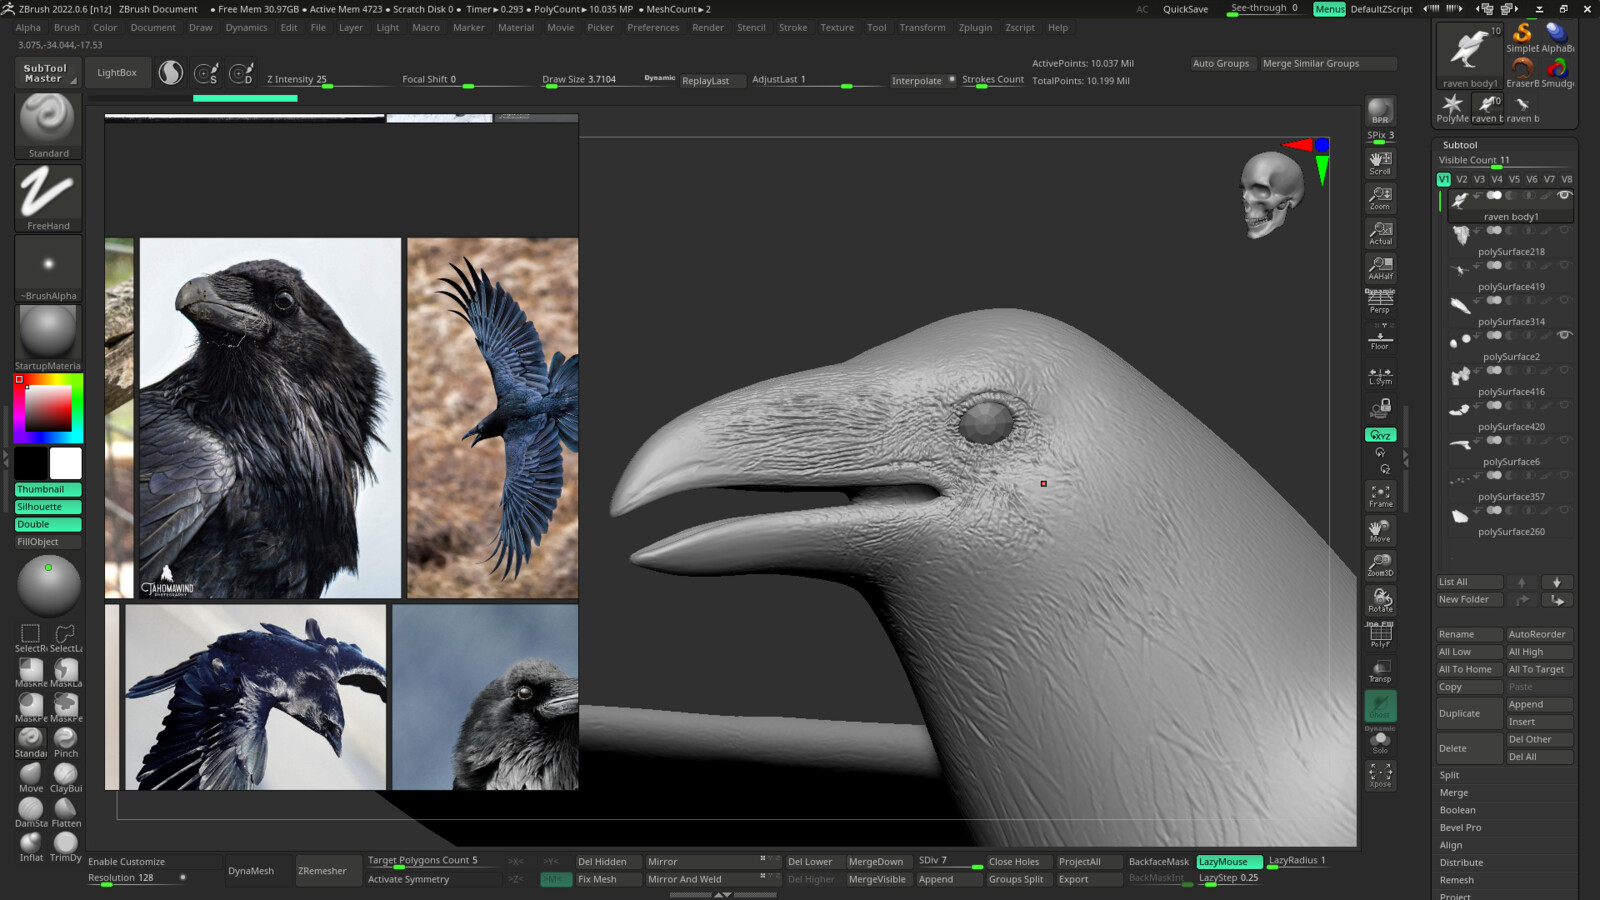Set canvas to Actual size
This screenshot has height=900, width=1600.
(1380, 233)
